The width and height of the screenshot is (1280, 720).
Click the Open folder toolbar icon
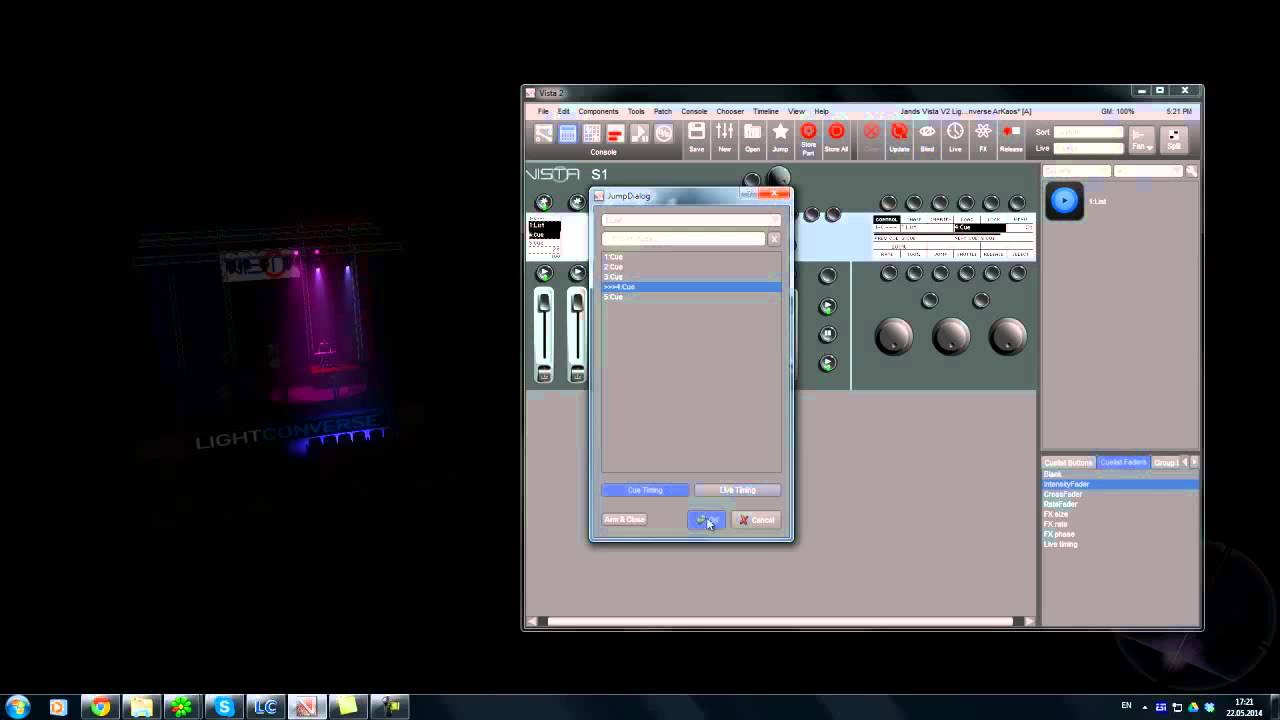(x=752, y=137)
